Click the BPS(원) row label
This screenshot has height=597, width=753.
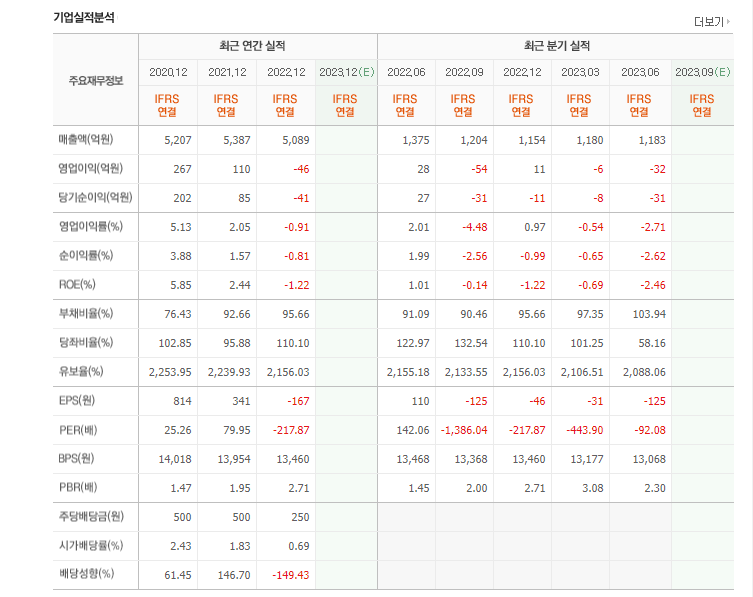[76, 458]
